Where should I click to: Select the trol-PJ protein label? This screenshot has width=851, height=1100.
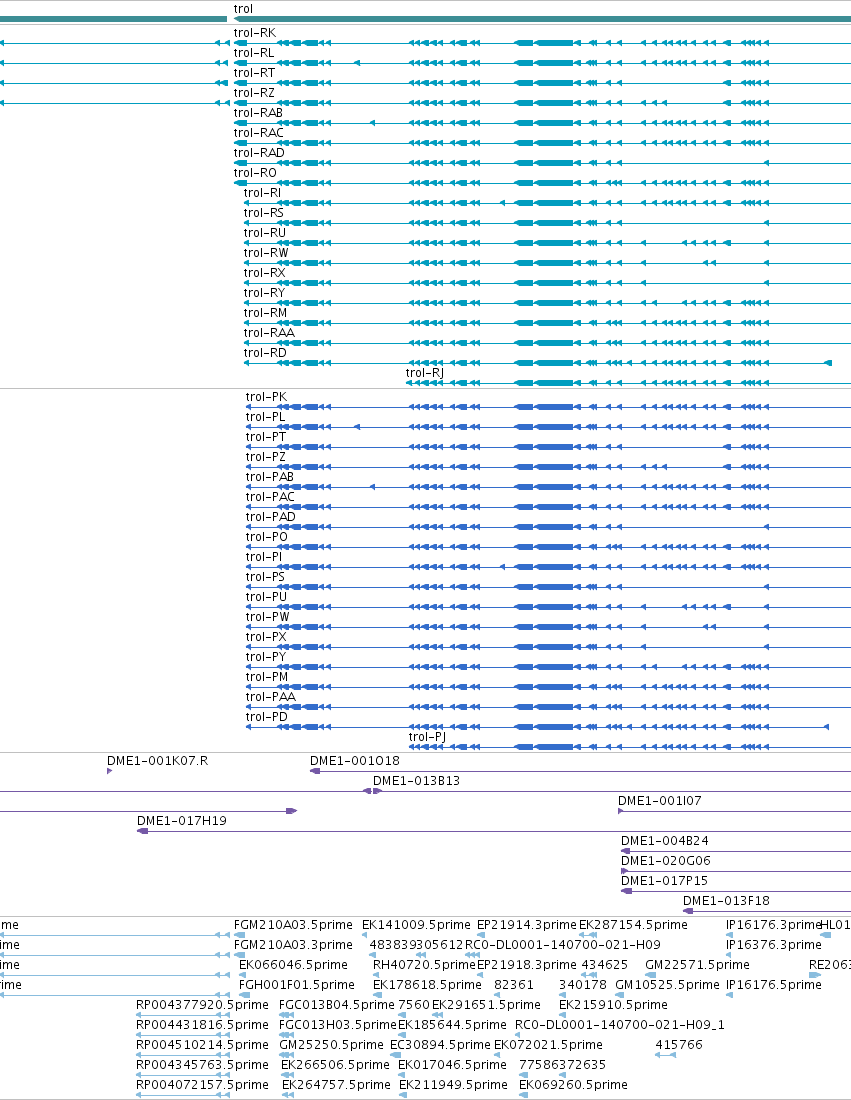tap(427, 737)
